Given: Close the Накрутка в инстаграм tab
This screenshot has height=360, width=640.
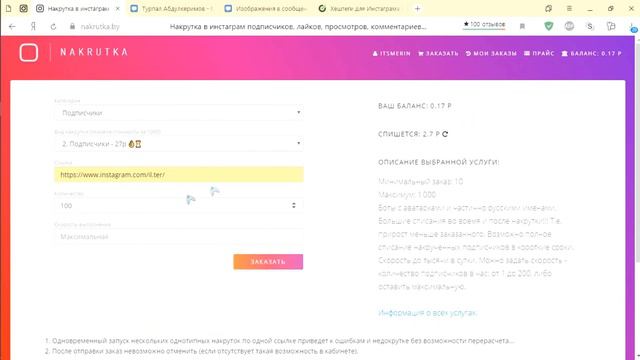Looking at the screenshot, I should [118, 9].
